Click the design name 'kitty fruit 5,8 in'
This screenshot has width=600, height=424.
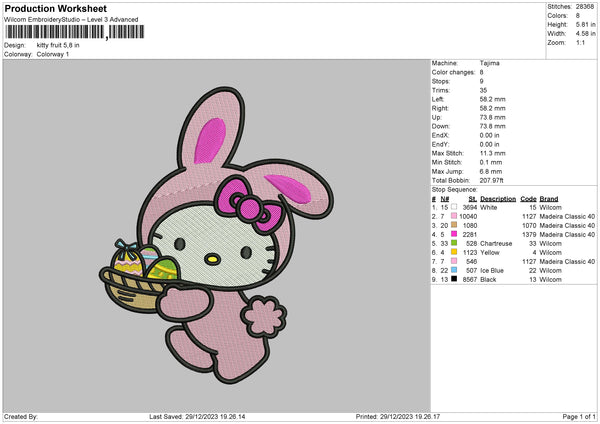pyautogui.click(x=58, y=45)
